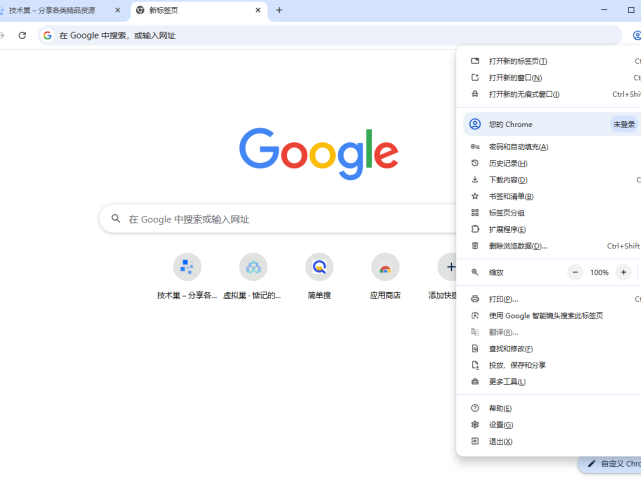Select the 新标签页 tab
The width and height of the screenshot is (641, 480).
click(x=199, y=10)
